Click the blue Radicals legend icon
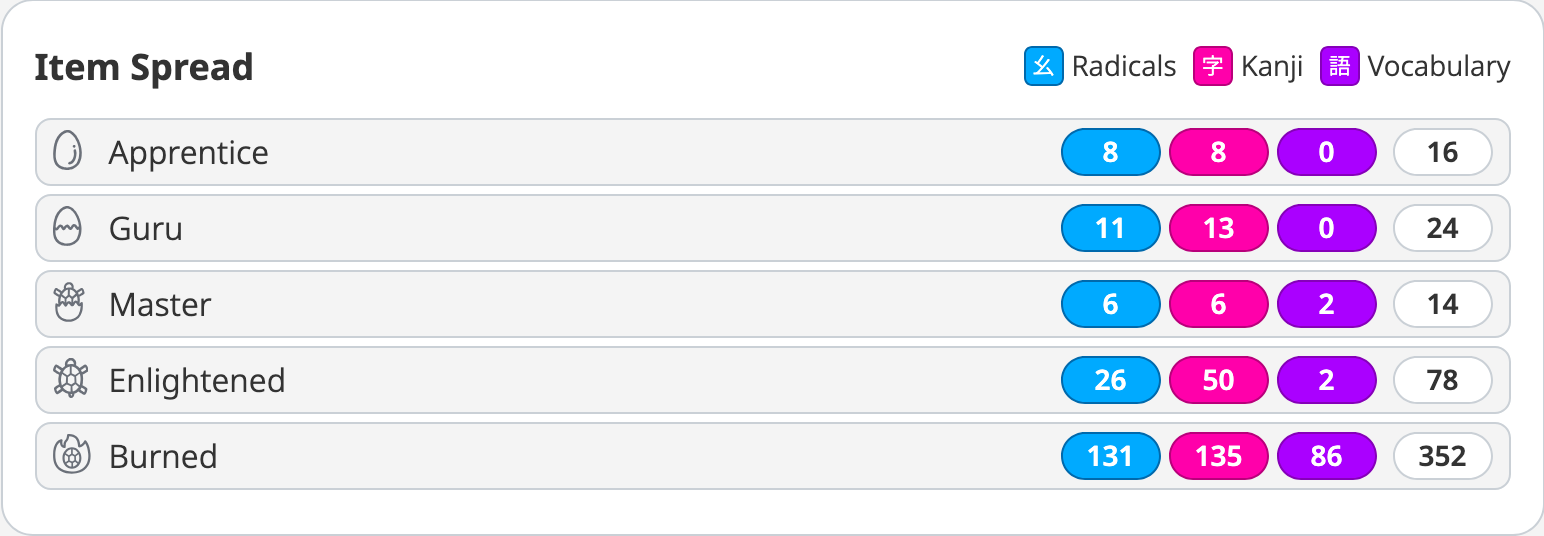Screen dimensions: 1544x536 pyautogui.click(x=1043, y=67)
